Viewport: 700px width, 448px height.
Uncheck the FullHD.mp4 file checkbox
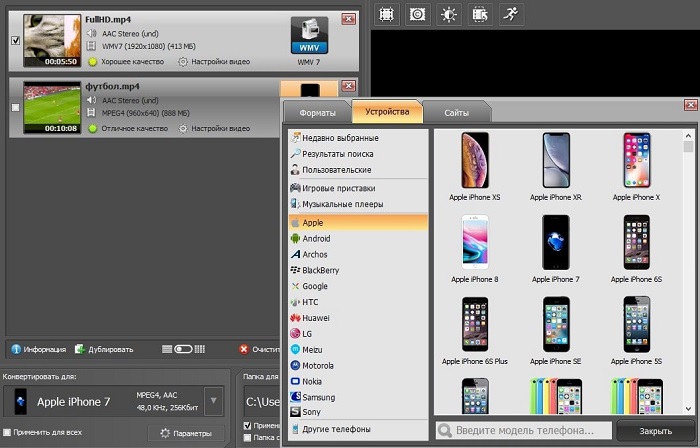point(16,41)
